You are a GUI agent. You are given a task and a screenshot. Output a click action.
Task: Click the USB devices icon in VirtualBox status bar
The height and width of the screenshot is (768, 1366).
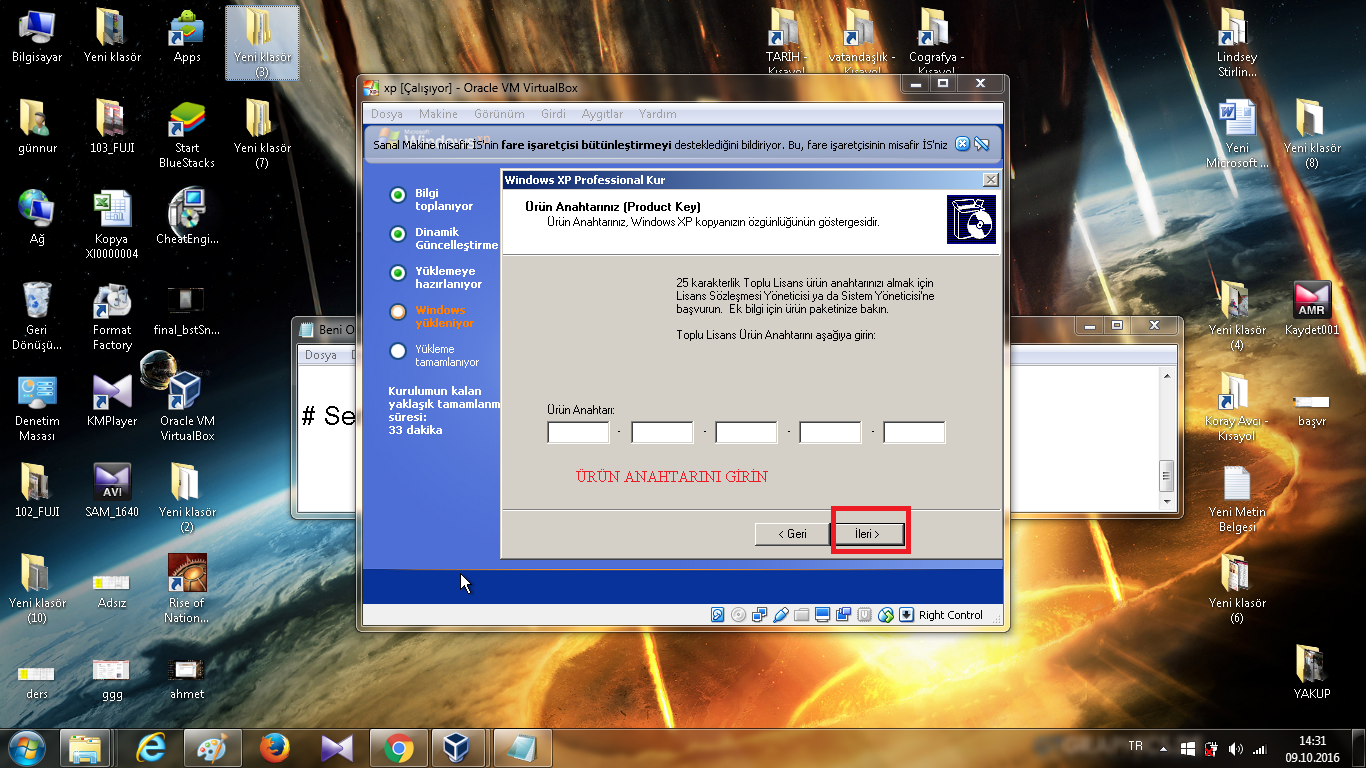tap(781, 615)
